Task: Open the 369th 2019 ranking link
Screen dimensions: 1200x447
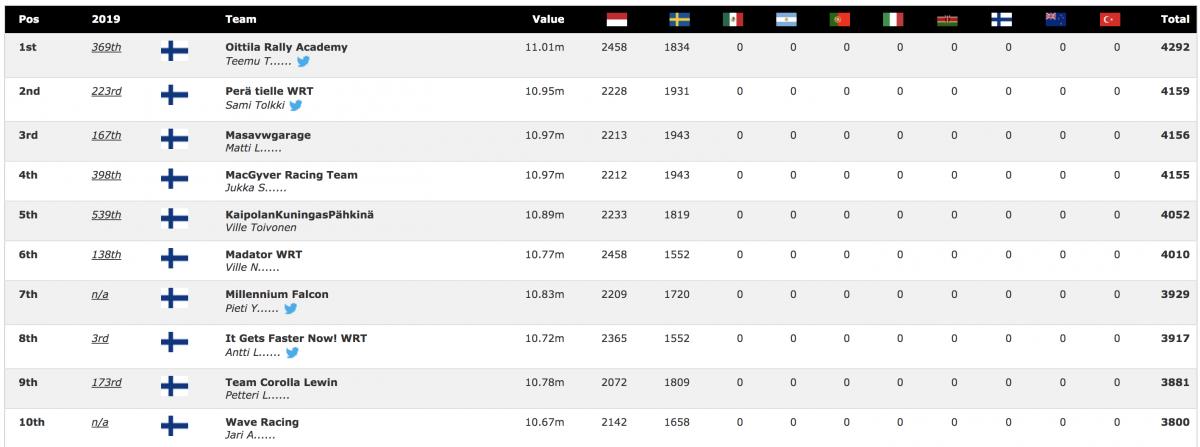Action: click(x=106, y=47)
